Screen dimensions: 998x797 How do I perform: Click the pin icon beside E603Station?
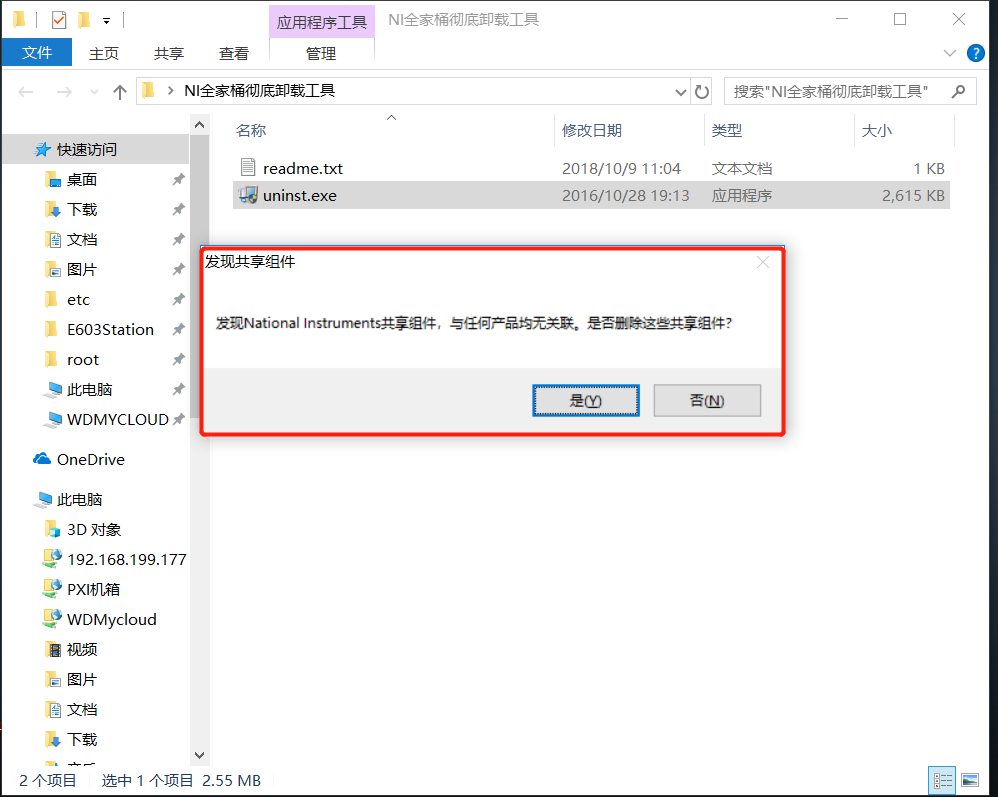click(x=178, y=330)
